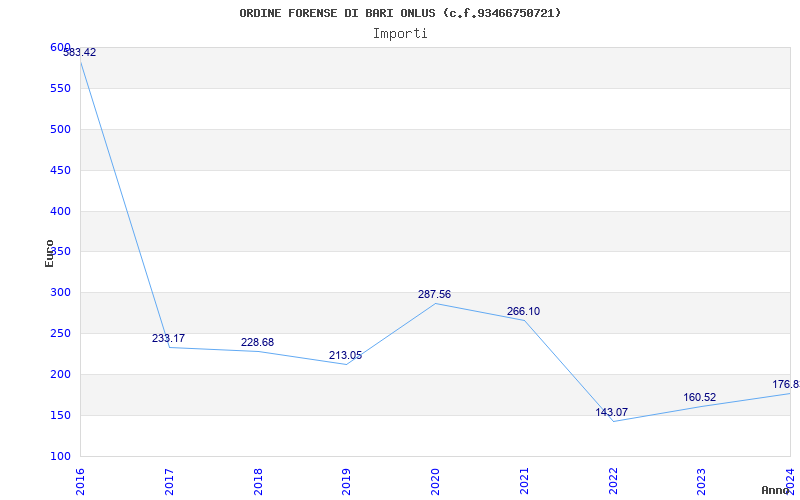The width and height of the screenshot is (800, 500).
Task: Click the 143.07 lowest value label
Action: point(612,412)
